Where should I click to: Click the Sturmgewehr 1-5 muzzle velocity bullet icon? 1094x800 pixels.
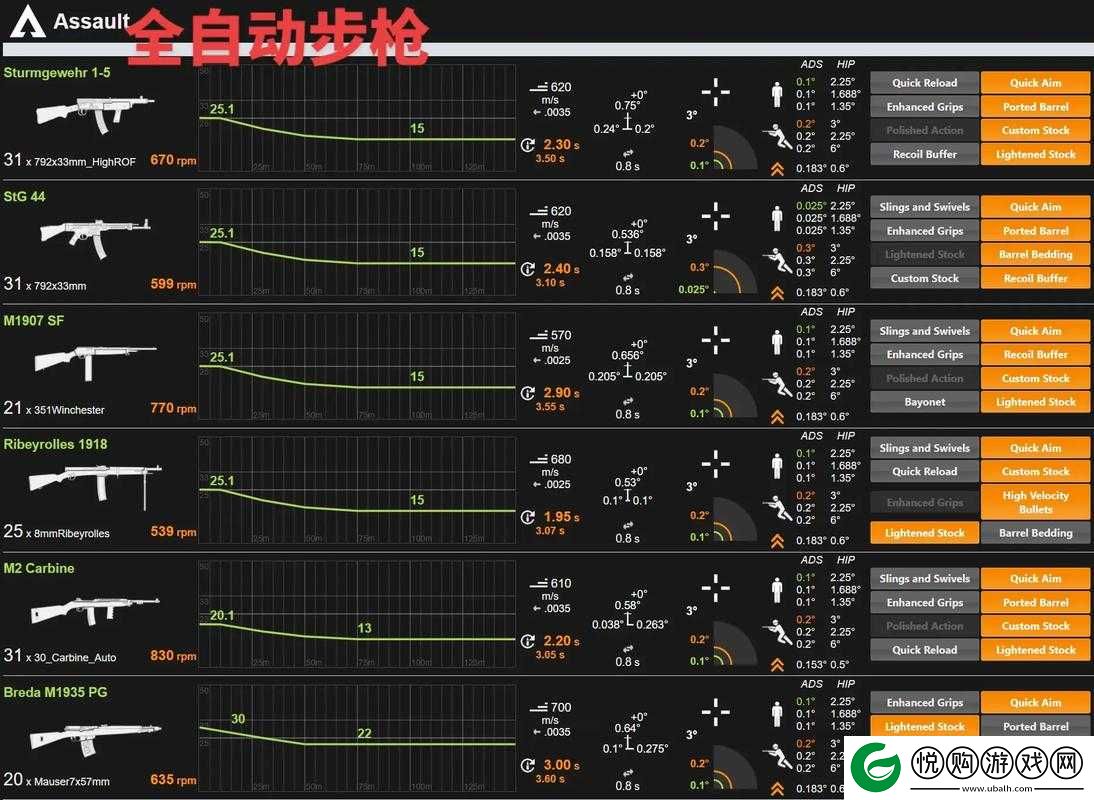(x=539, y=88)
